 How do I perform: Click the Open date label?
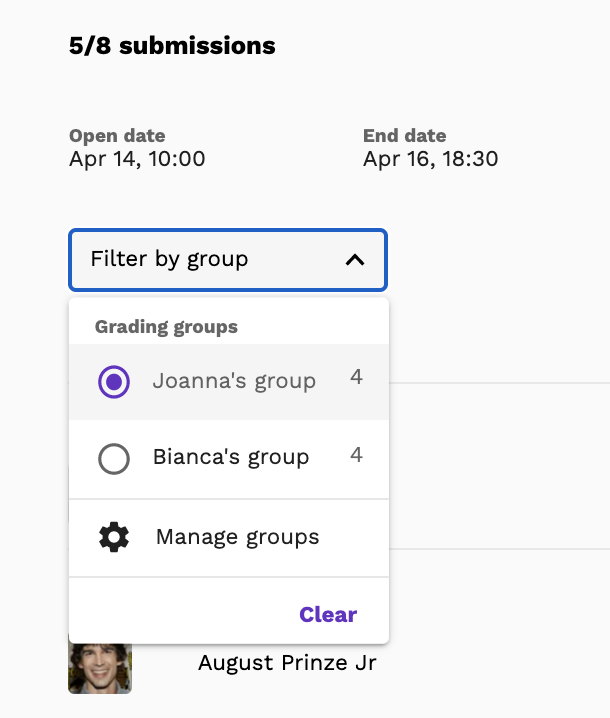pos(117,136)
